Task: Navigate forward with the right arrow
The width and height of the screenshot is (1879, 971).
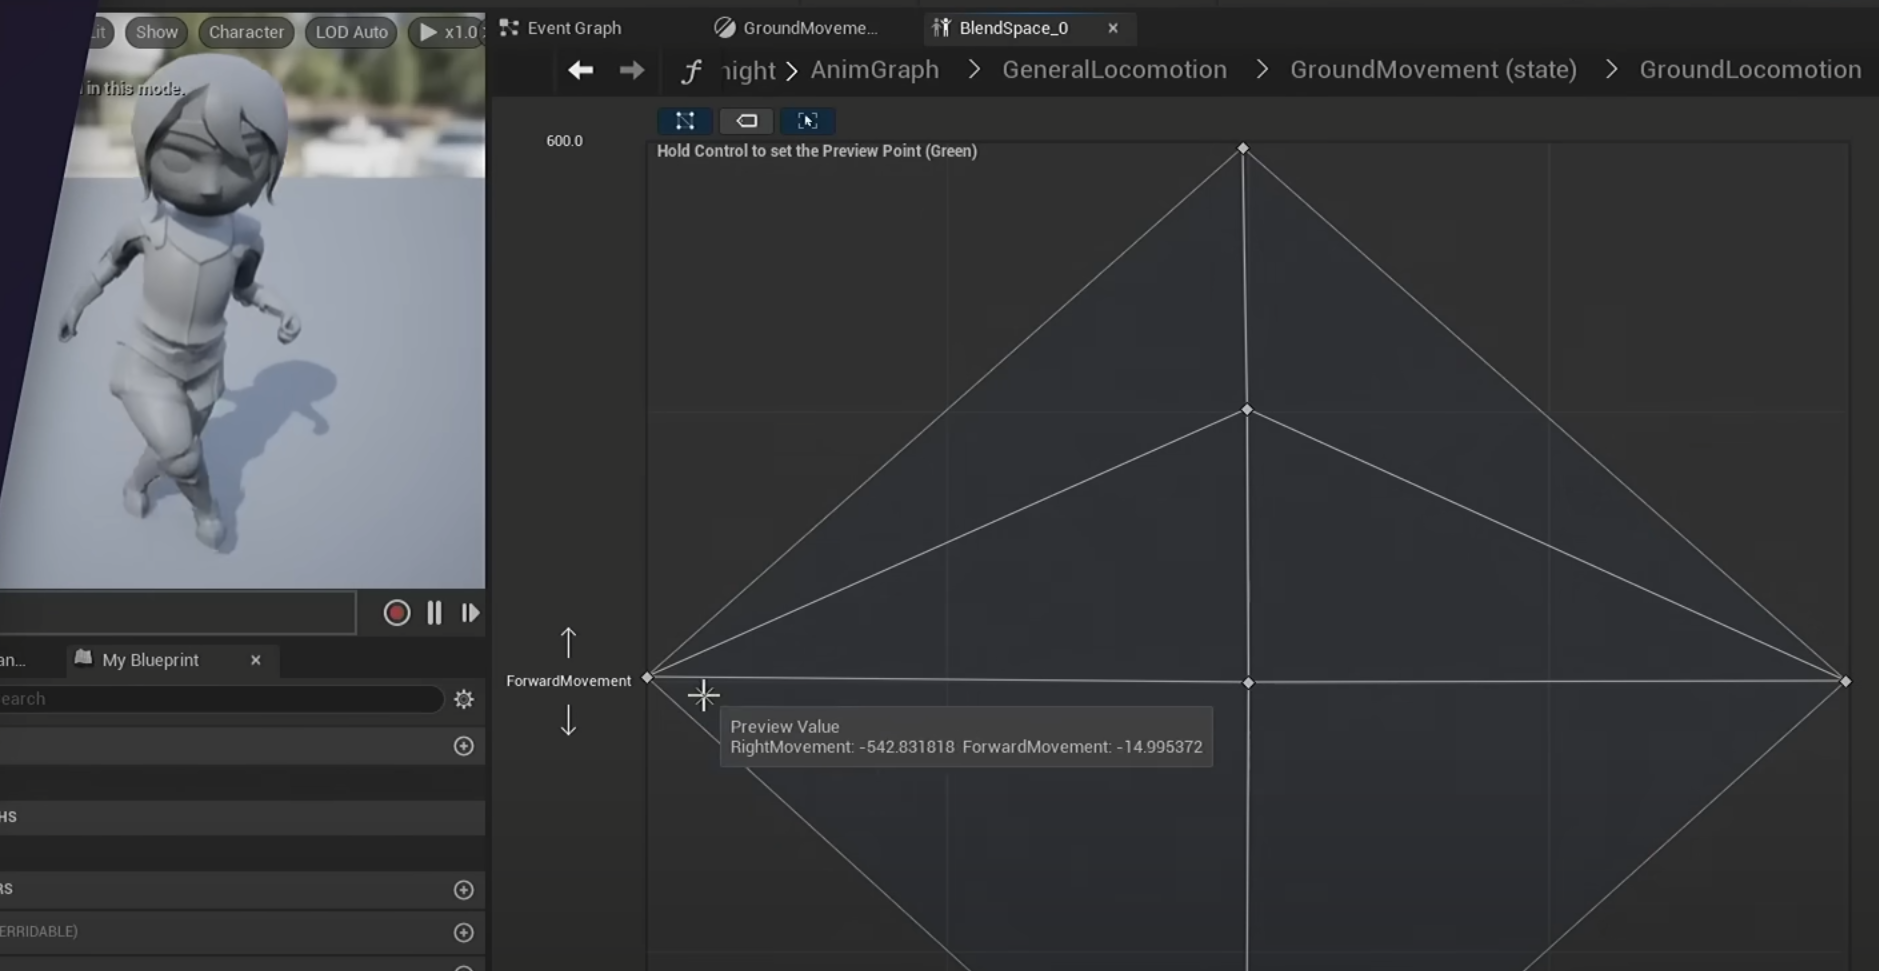Action: coord(632,70)
